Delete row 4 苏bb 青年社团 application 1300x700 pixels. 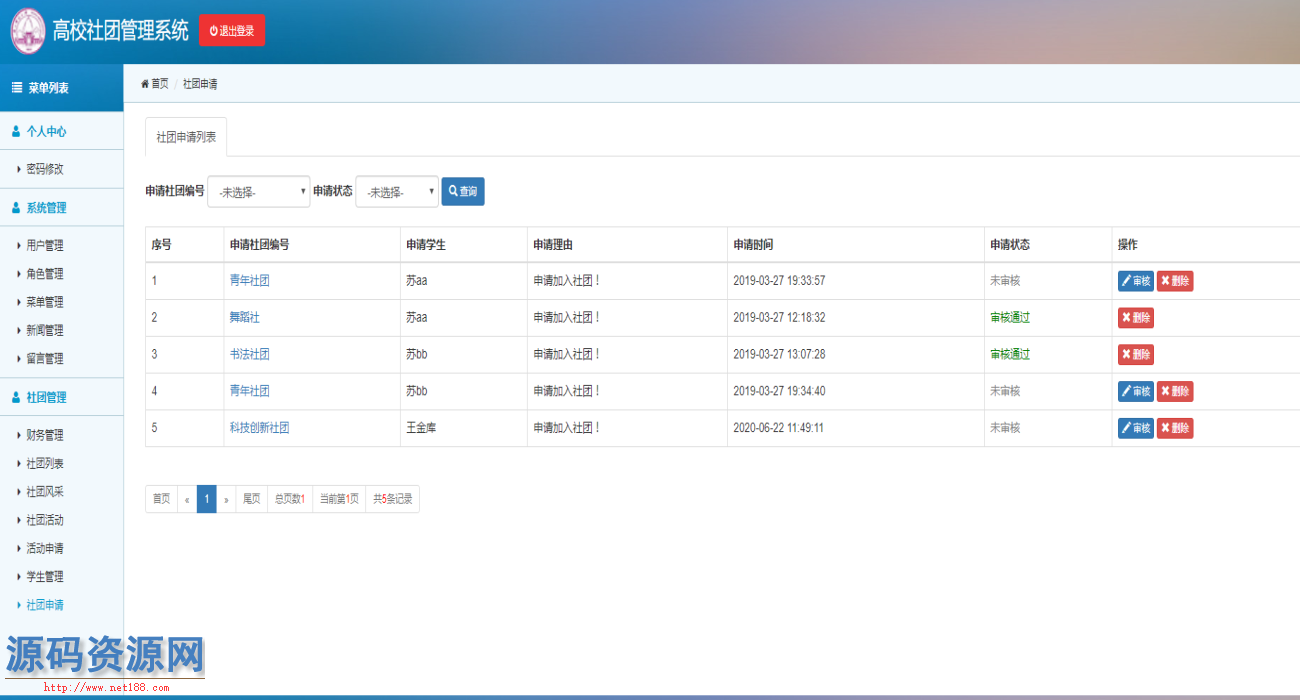[x=1175, y=391]
